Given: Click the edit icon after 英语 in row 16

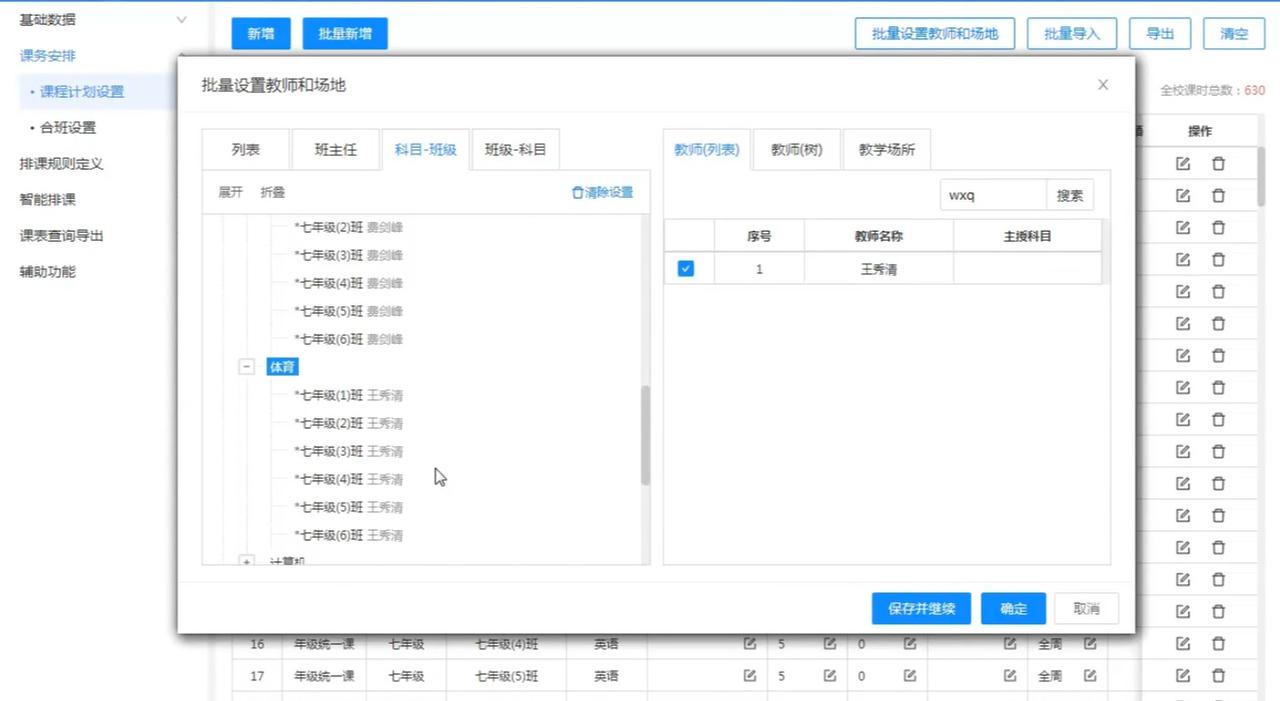Looking at the screenshot, I should (749, 644).
